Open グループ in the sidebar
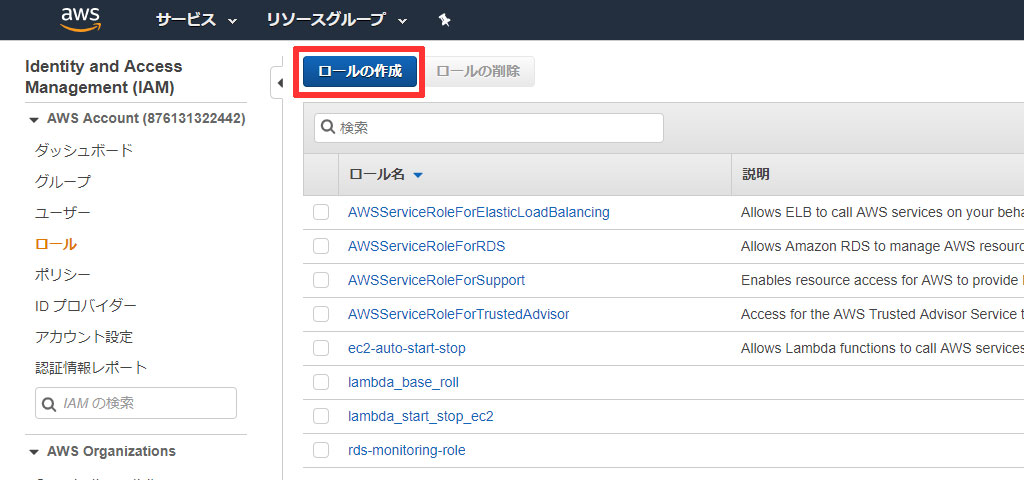 pyautogui.click(x=63, y=182)
